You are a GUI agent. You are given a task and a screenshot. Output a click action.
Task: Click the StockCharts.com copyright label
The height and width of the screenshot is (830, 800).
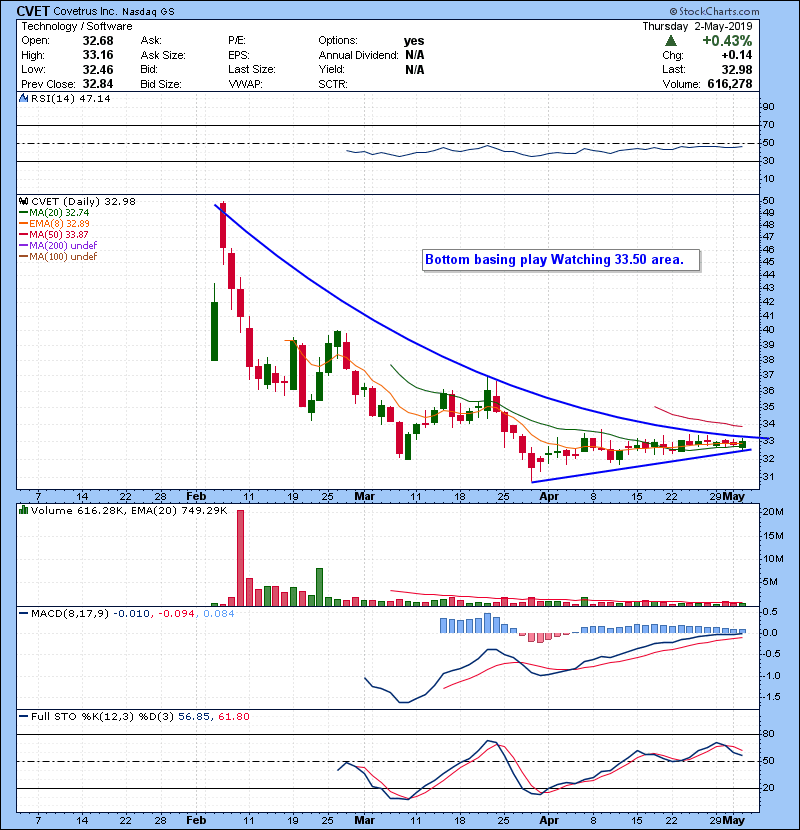714,11
